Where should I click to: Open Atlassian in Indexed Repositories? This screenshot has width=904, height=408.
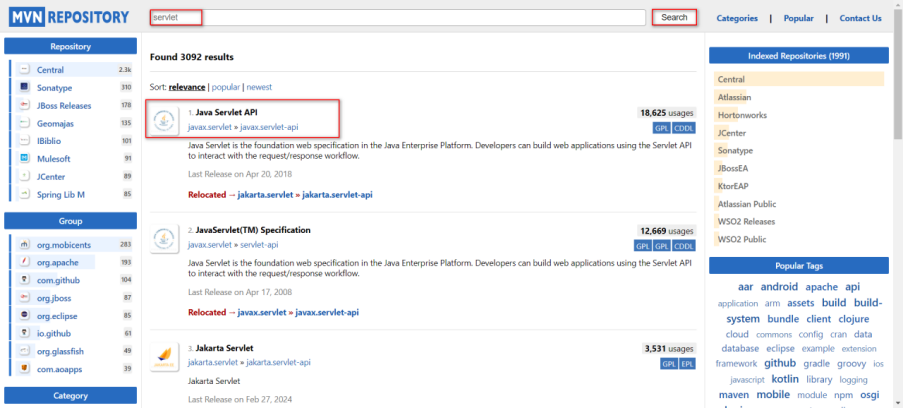pyautogui.click(x=734, y=97)
